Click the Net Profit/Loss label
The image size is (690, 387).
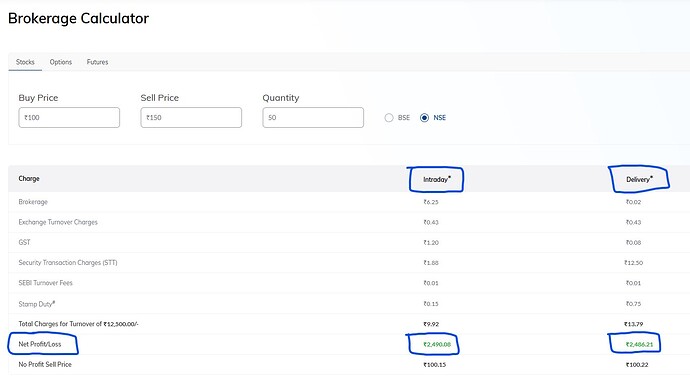(40, 344)
